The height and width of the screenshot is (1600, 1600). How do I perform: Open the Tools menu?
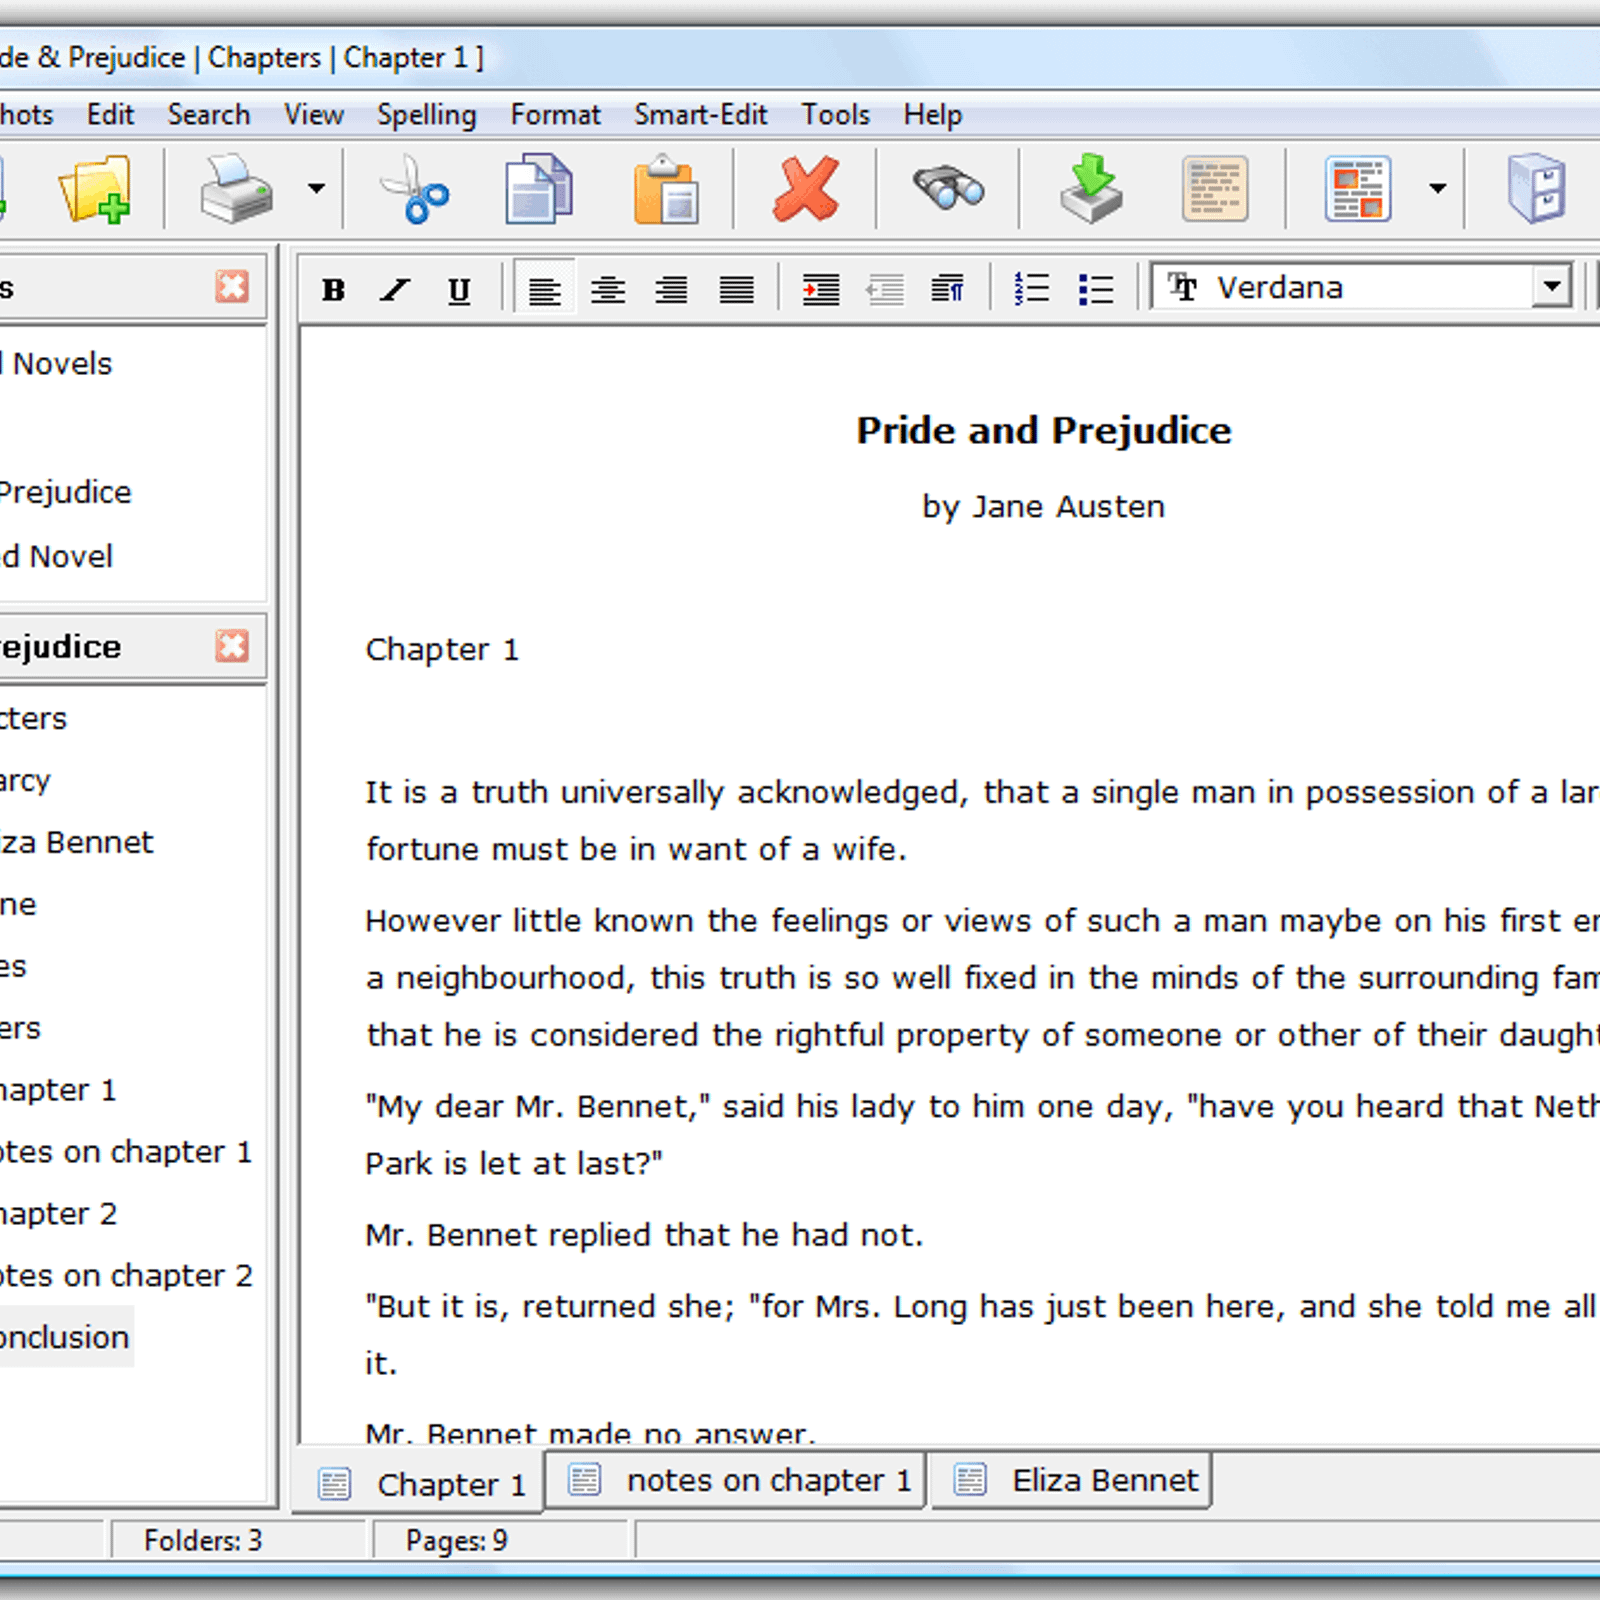coord(836,115)
